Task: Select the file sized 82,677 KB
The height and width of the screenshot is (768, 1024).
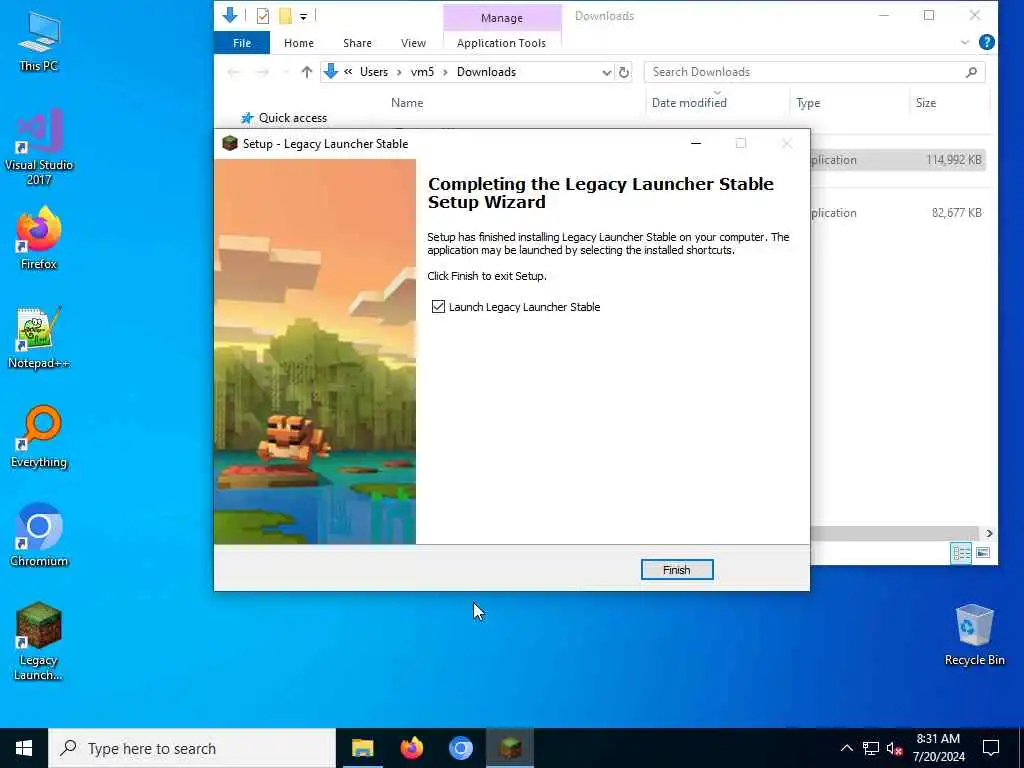Action: tap(898, 213)
